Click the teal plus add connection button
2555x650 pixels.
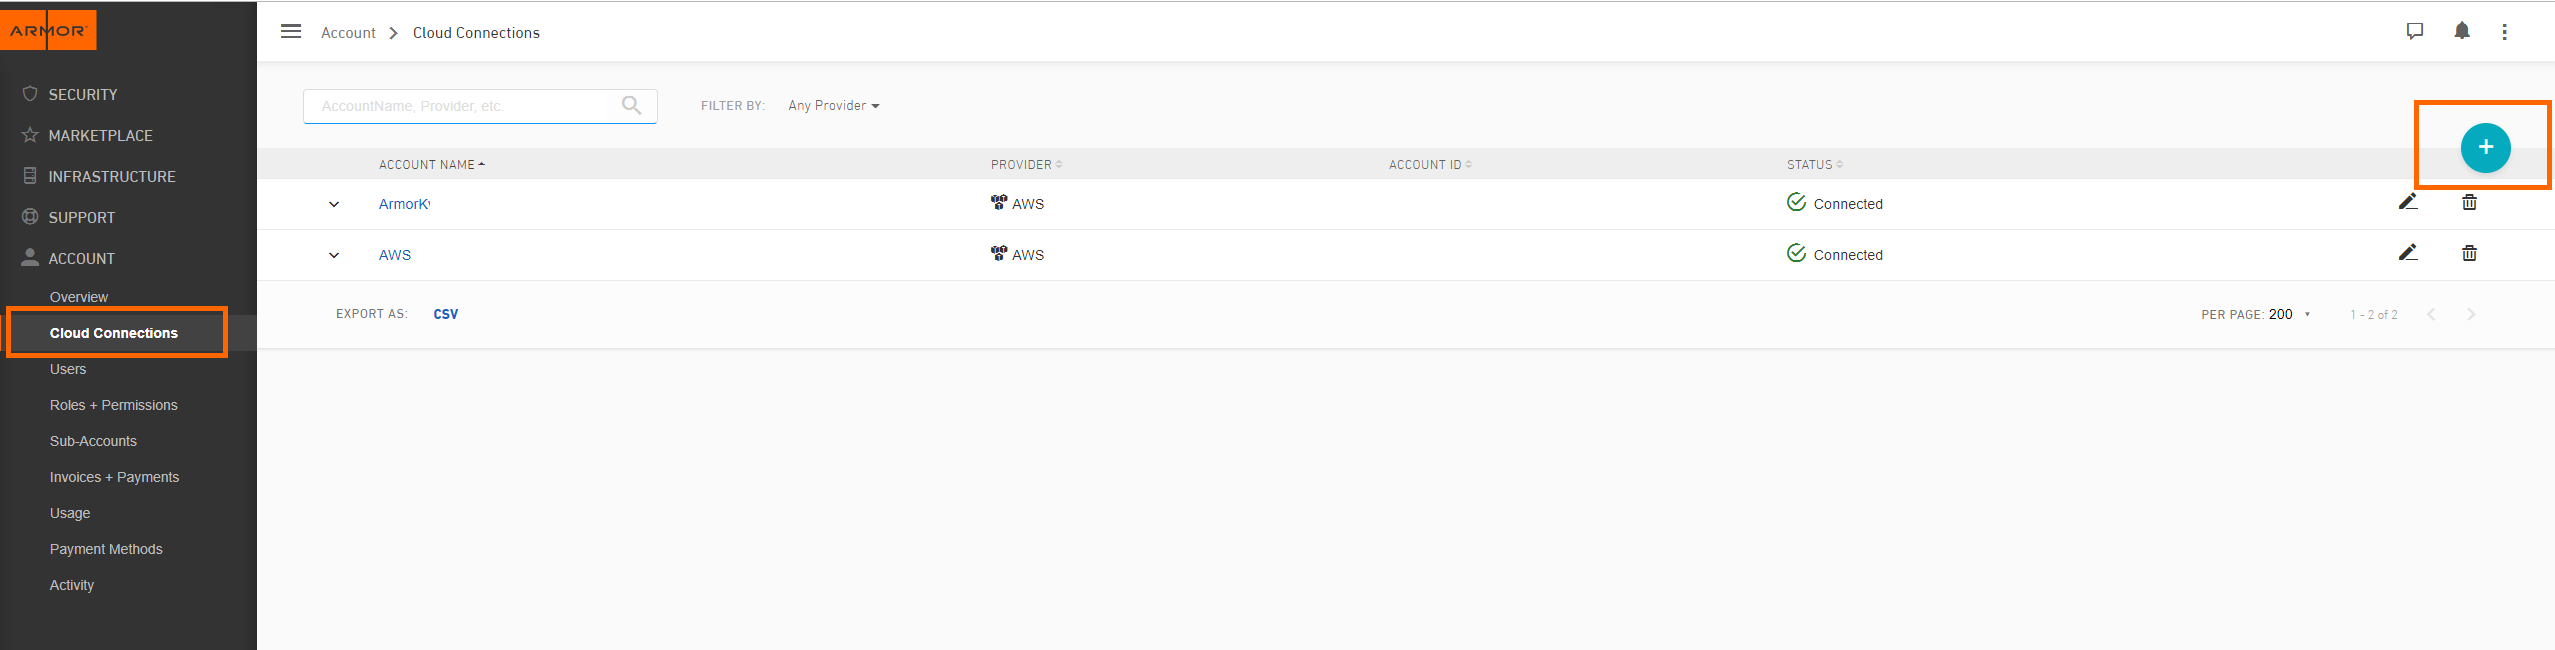coord(2485,147)
